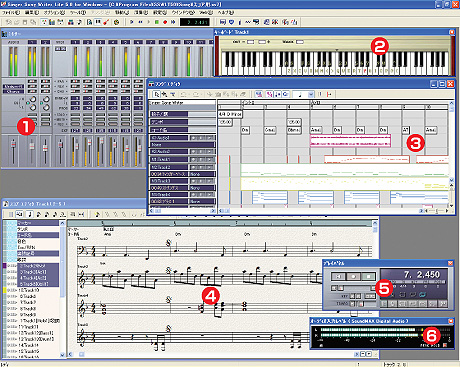The height and width of the screenshot is (367, 460).
Task: Select the quarter note tool in score editor
Action: pyautogui.click(x=30, y=214)
